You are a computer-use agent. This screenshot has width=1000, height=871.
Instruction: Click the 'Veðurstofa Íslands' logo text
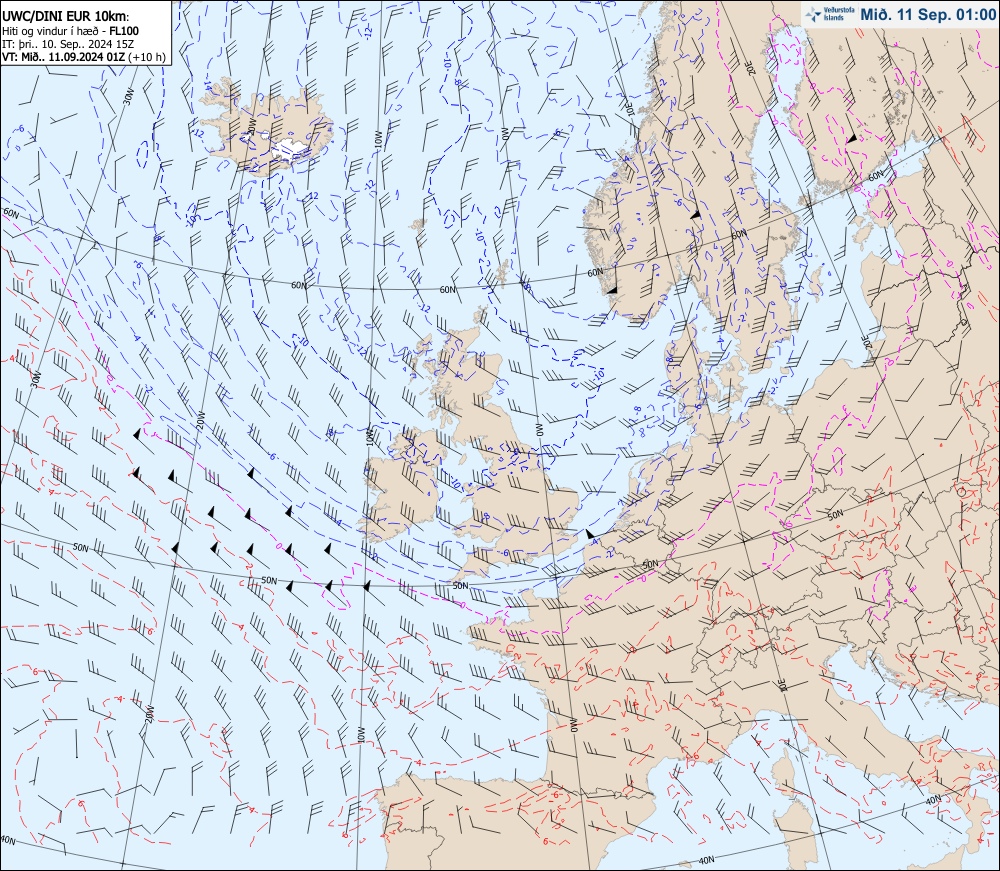pyautogui.click(x=839, y=14)
